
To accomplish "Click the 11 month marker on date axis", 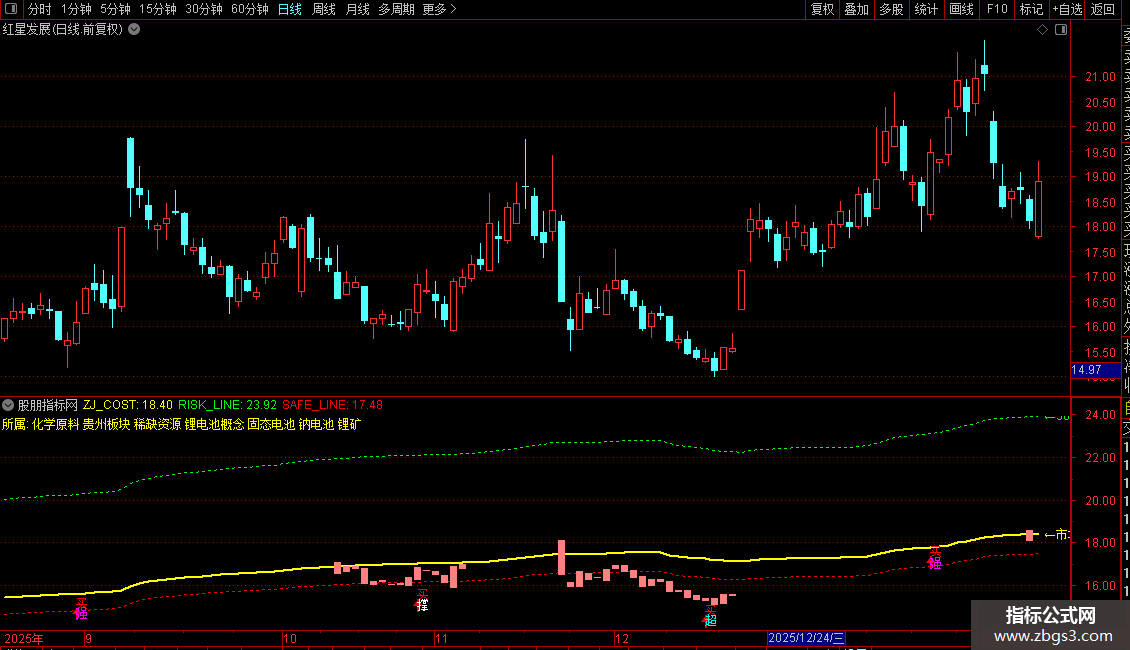I will 441,638.
